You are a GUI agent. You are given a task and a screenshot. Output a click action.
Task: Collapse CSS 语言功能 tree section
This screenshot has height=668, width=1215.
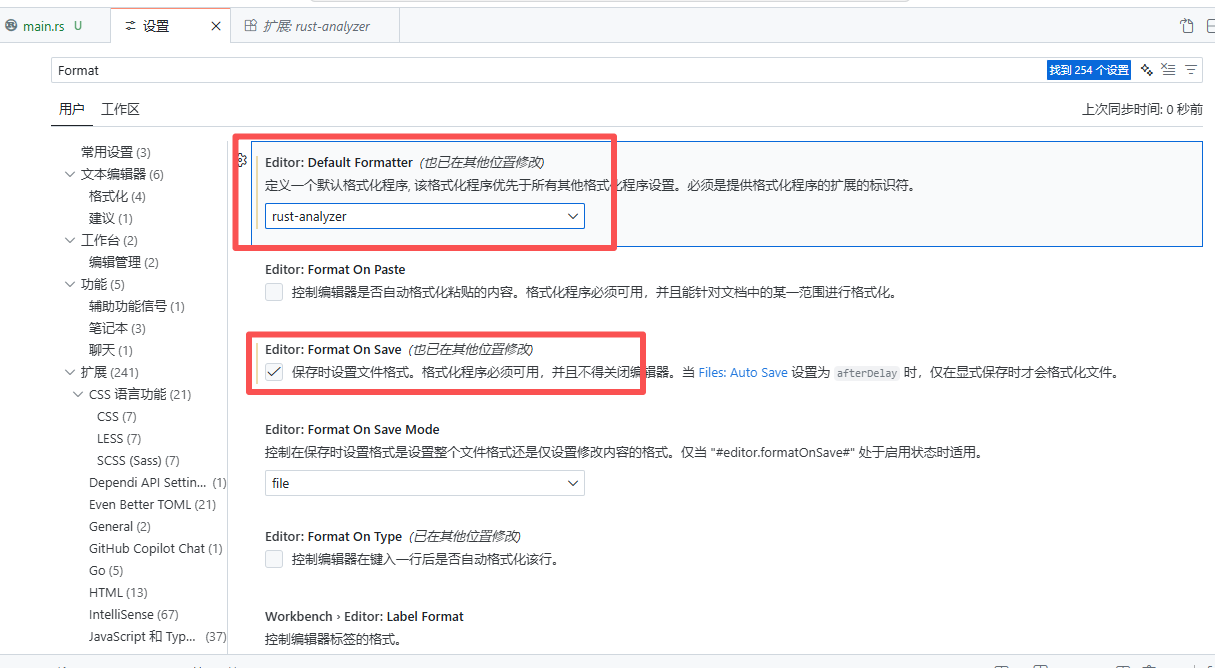click(79, 394)
